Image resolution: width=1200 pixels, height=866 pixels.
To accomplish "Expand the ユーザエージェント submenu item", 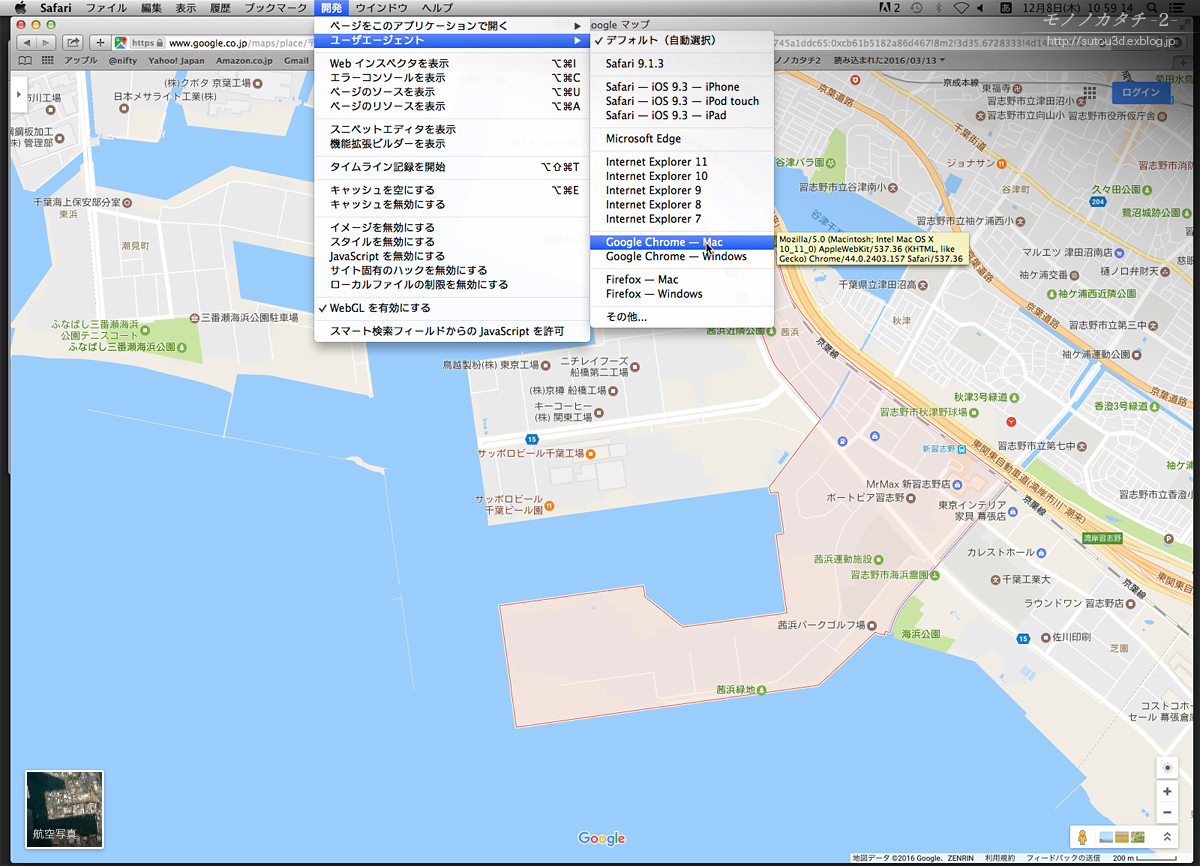I will (452, 40).
